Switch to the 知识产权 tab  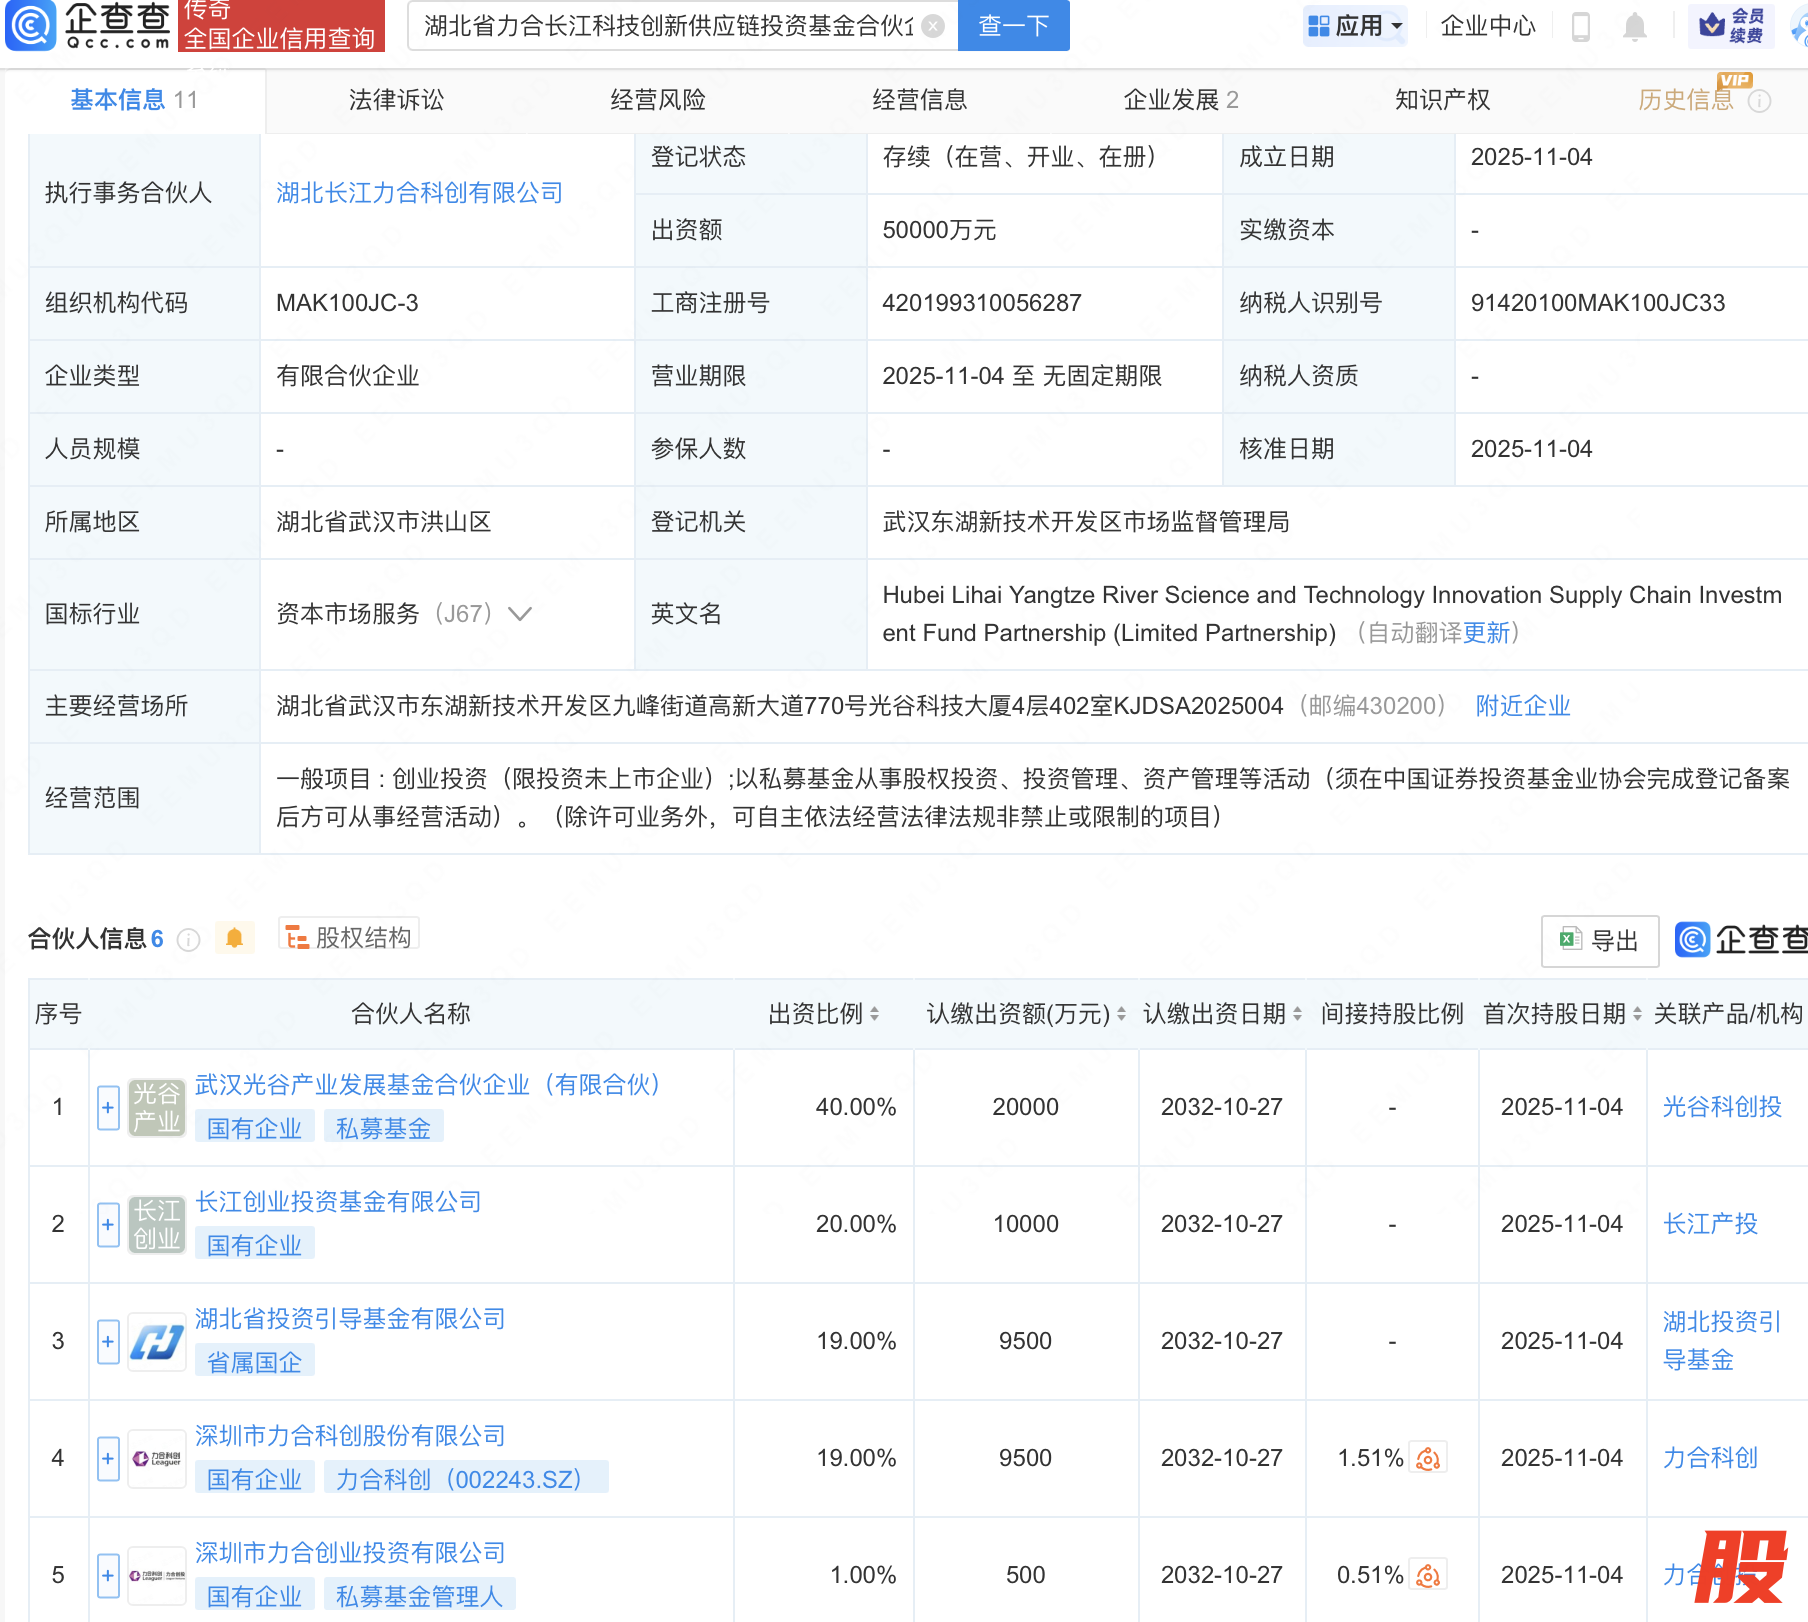click(x=1442, y=100)
